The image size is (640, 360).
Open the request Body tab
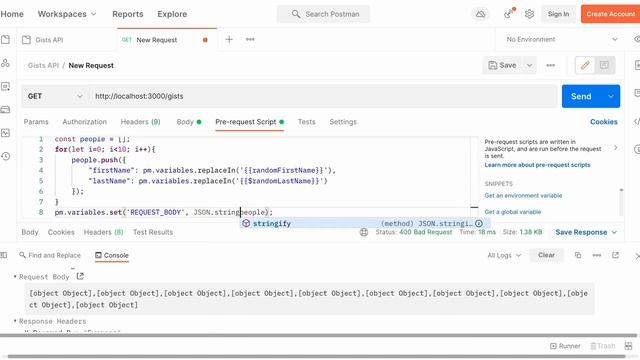pos(189,122)
